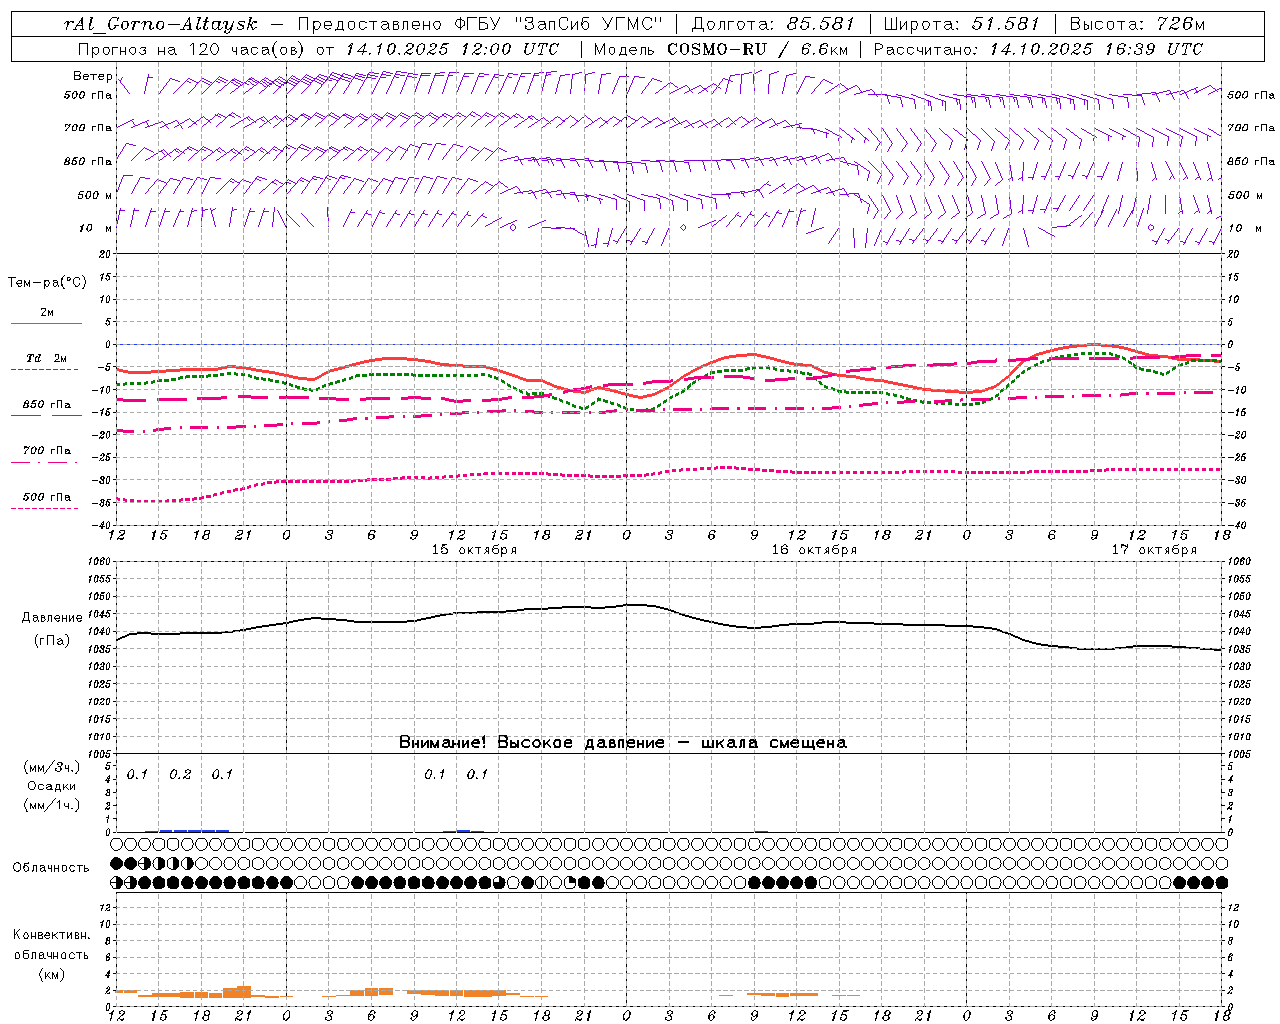This screenshot has height=1024, width=1280.
Task: Click the '500 гПа' temperature legend entry
Action: (47, 497)
